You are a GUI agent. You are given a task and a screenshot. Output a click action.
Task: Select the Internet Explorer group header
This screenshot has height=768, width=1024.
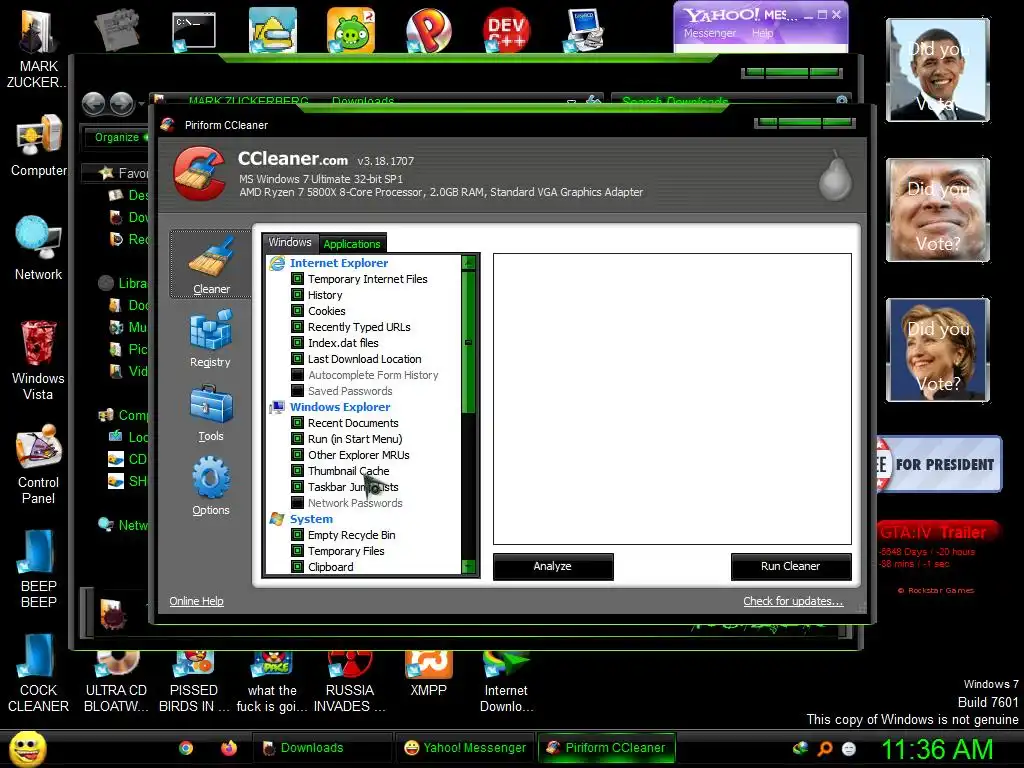click(x=338, y=263)
